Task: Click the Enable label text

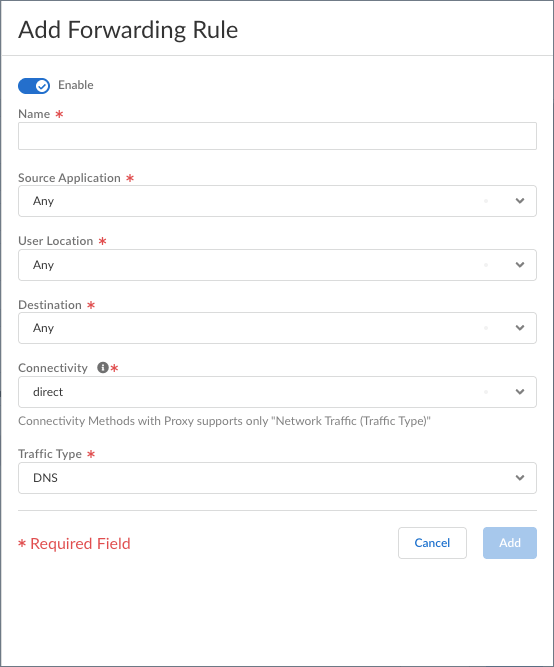Action: 76,85
